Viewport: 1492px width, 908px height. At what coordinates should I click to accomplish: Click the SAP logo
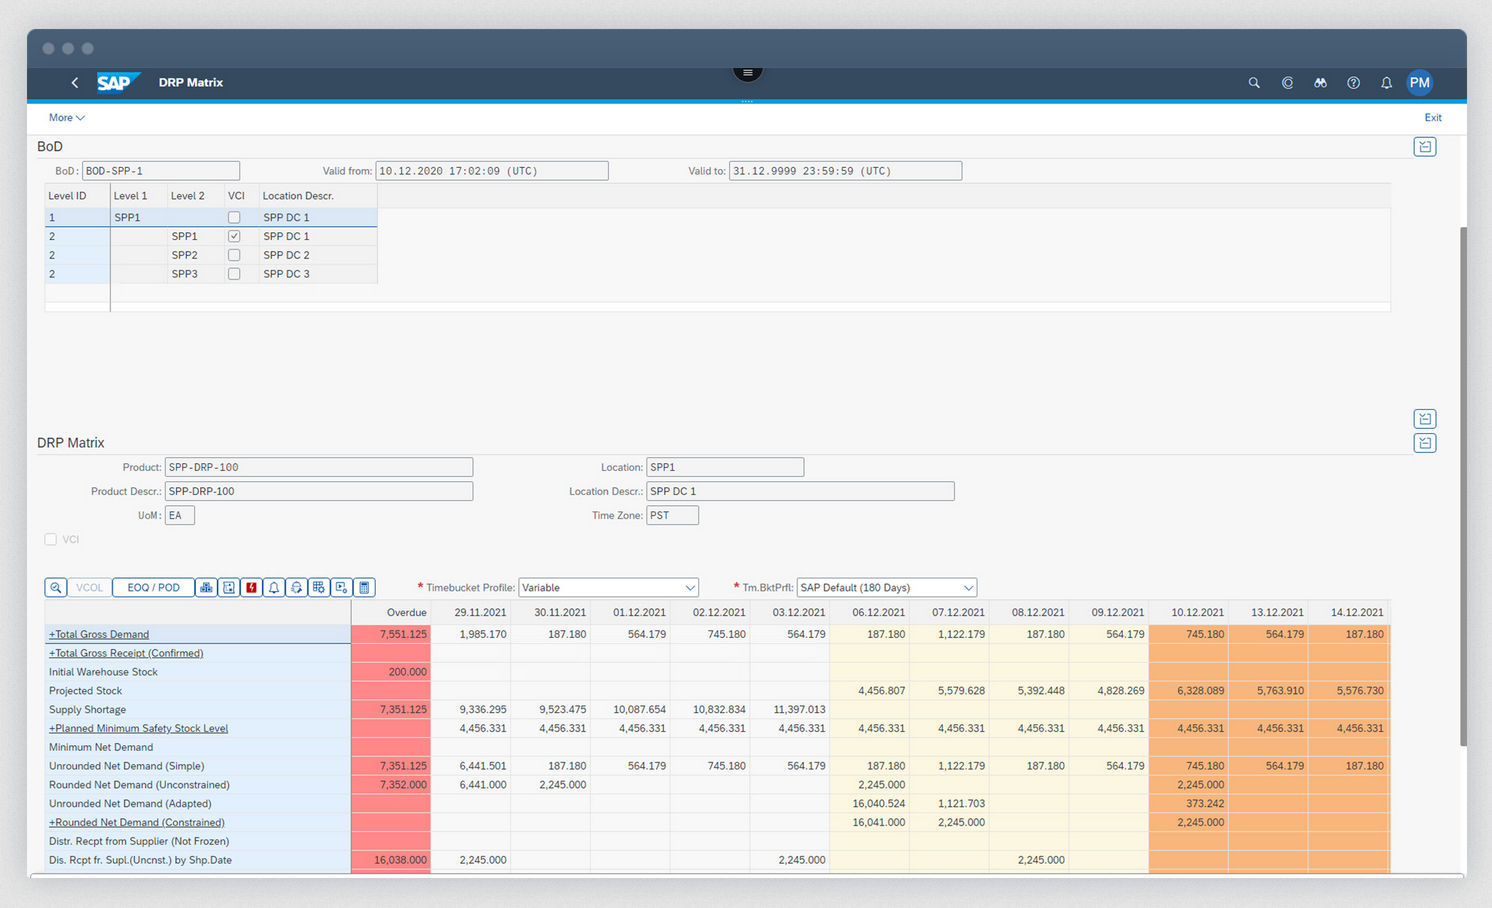(117, 83)
